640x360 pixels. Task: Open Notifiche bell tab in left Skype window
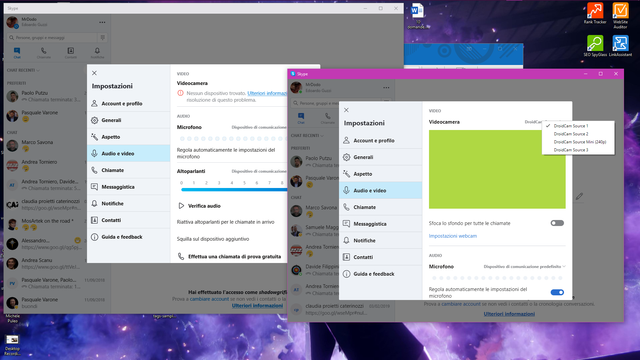[x=97, y=53]
